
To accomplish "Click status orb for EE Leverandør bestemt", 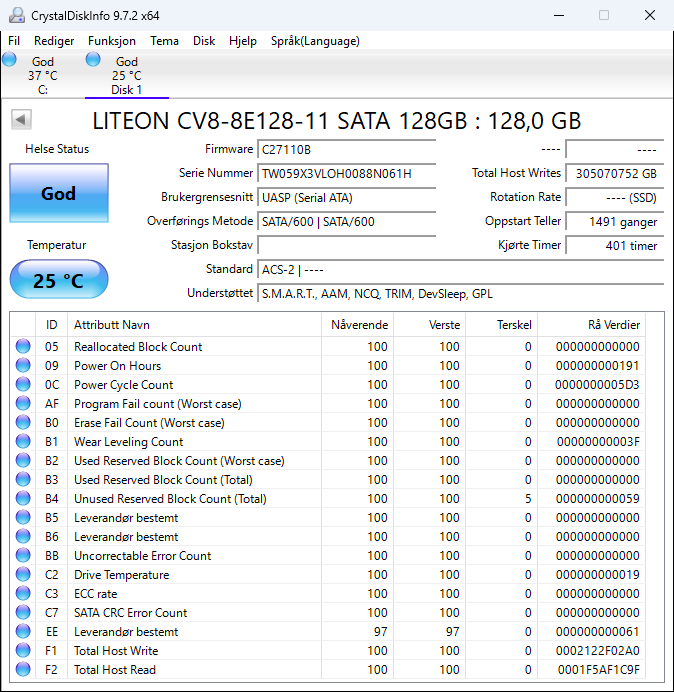I will coord(23,631).
